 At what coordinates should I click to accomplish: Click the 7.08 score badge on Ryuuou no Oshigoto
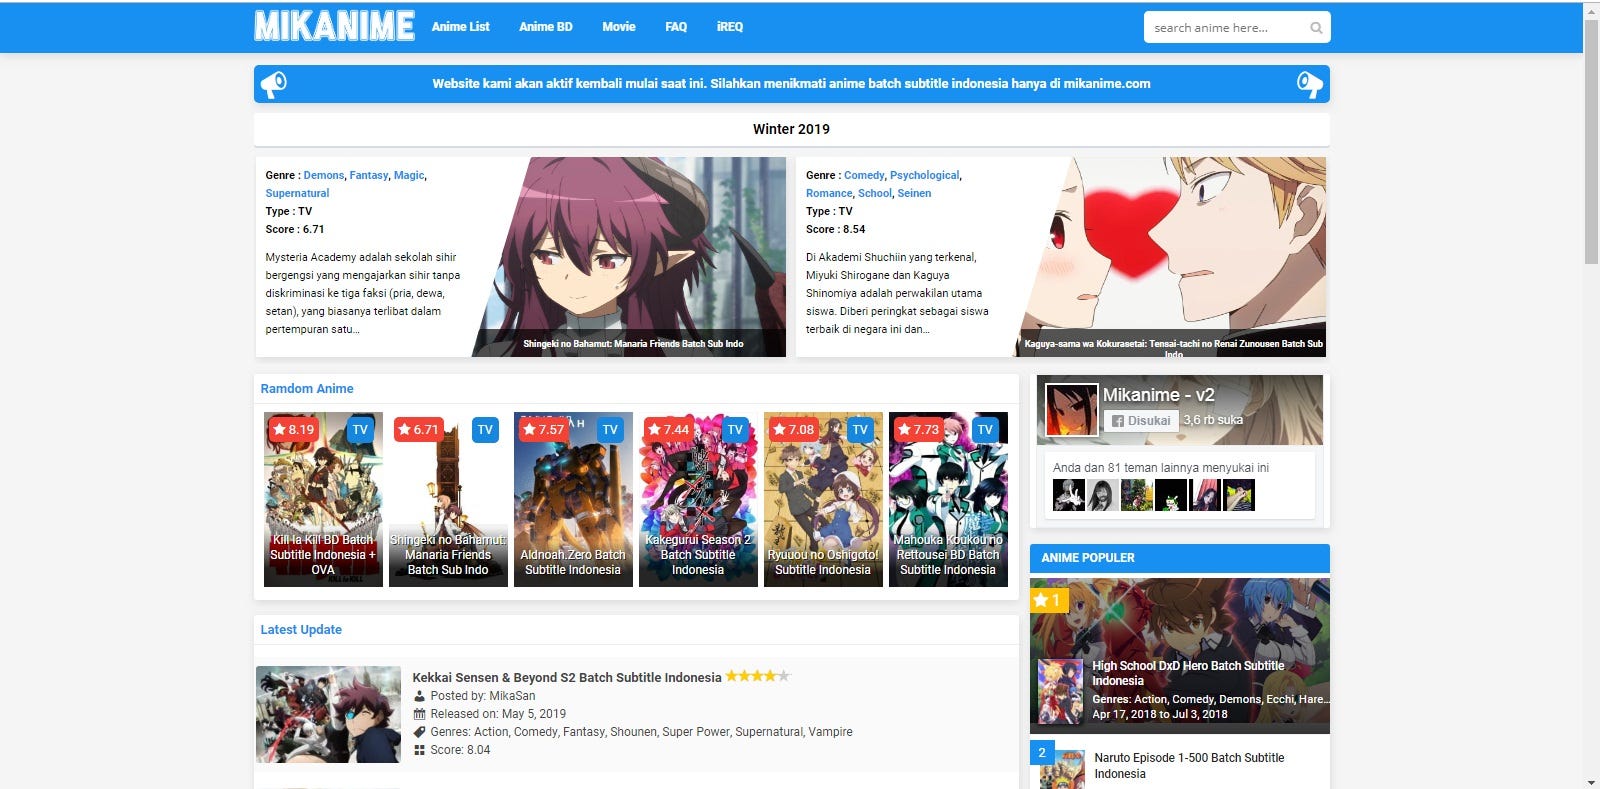(793, 430)
